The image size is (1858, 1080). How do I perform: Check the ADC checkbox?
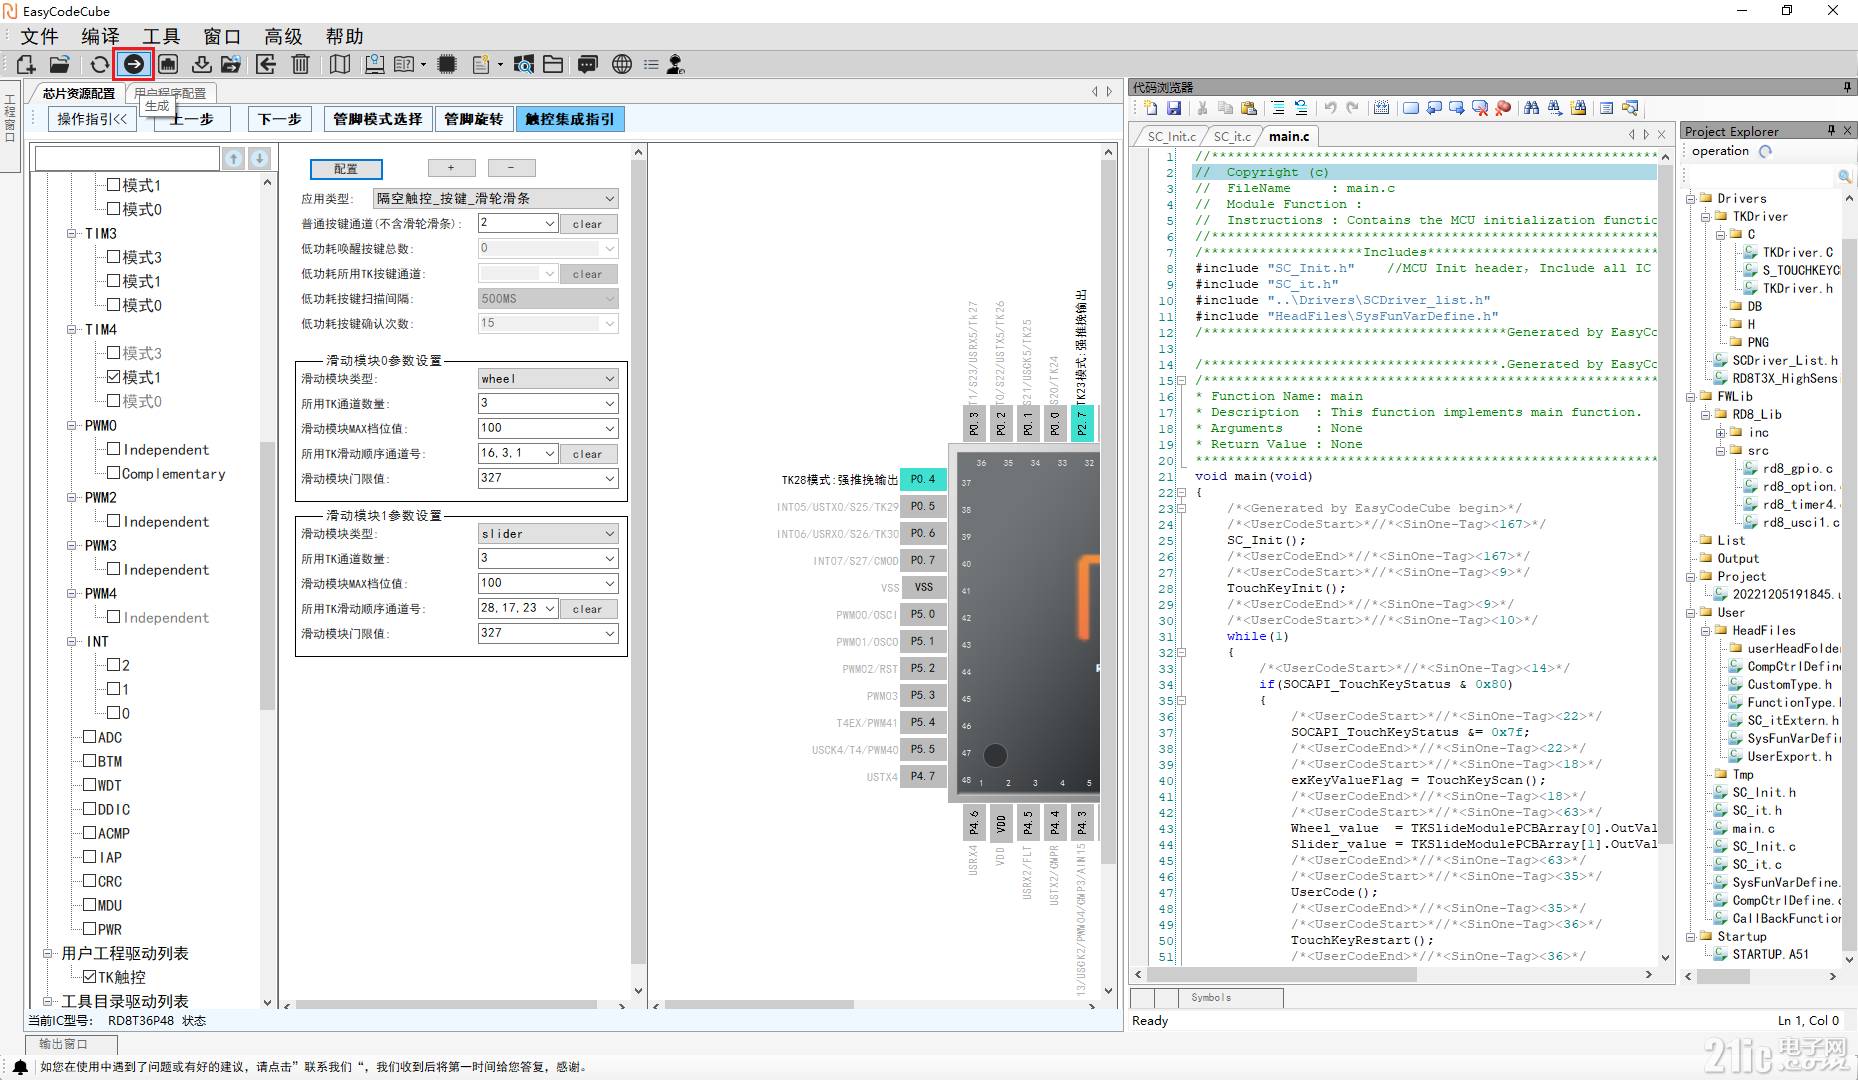pos(90,737)
